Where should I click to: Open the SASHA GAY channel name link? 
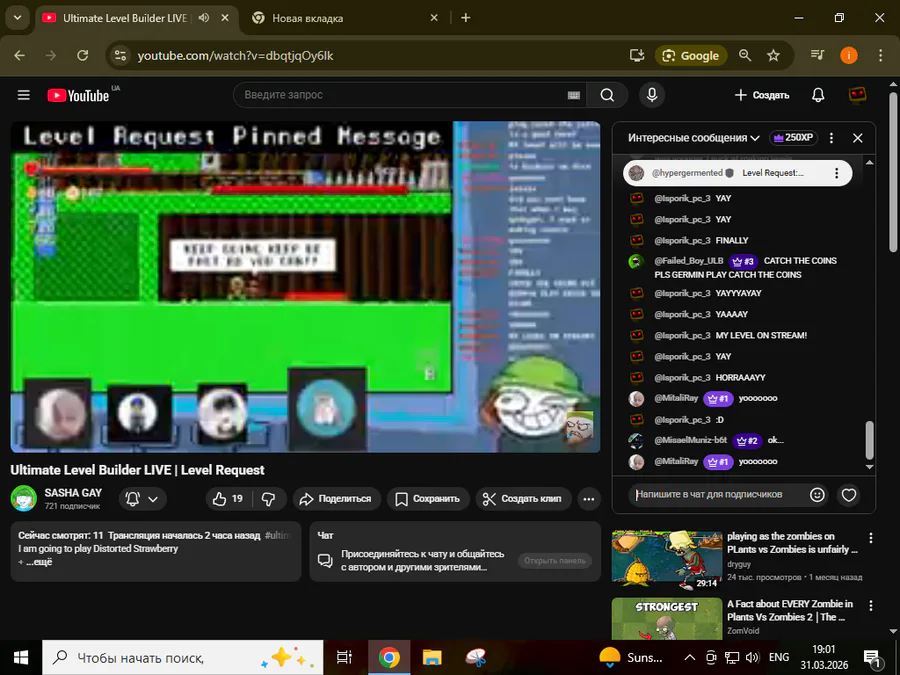73,493
